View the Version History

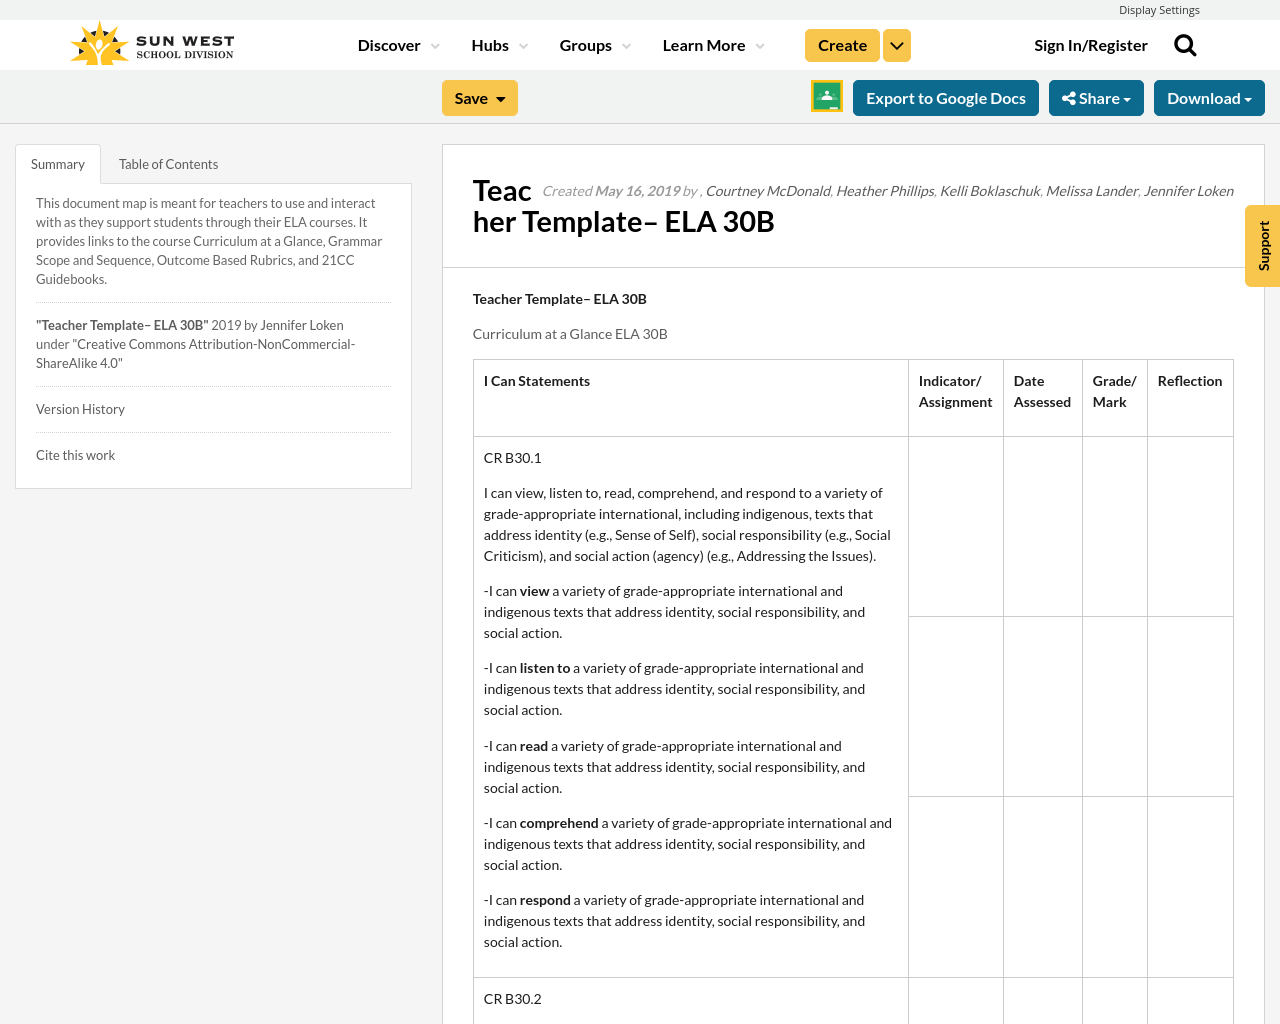pos(80,408)
